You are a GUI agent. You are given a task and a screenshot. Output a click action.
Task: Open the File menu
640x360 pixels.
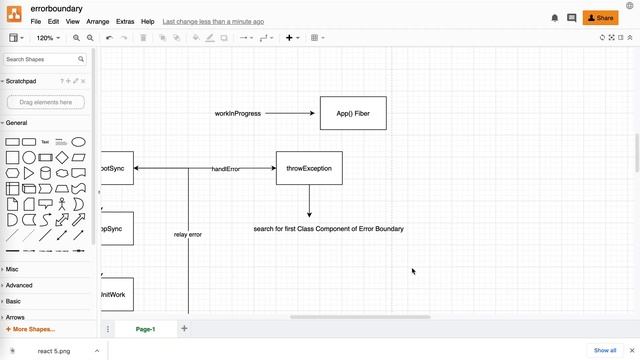pos(36,22)
